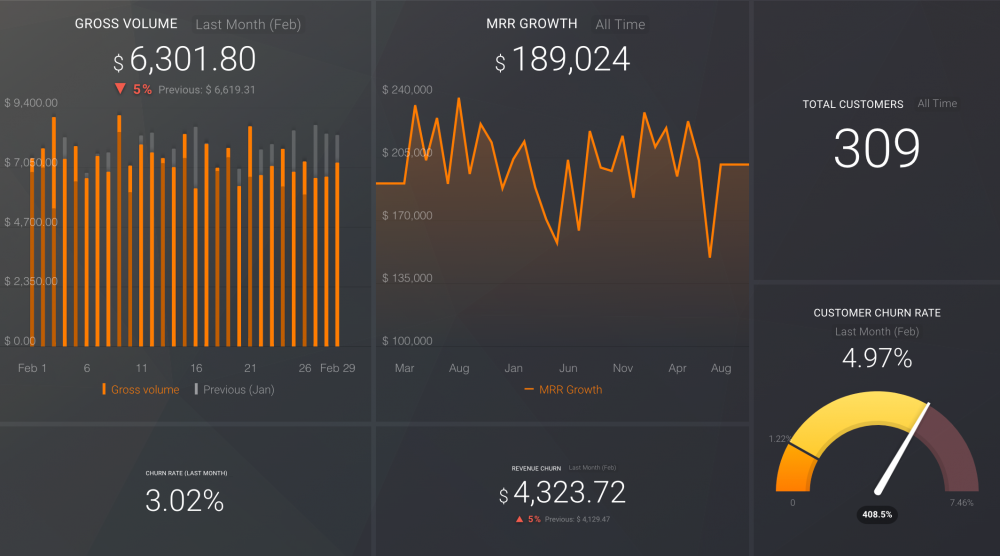The width and height of the screenshot is (1000, 556).
Task: Open the All Time range beside Total Customers
Action: tap(937, 104)
